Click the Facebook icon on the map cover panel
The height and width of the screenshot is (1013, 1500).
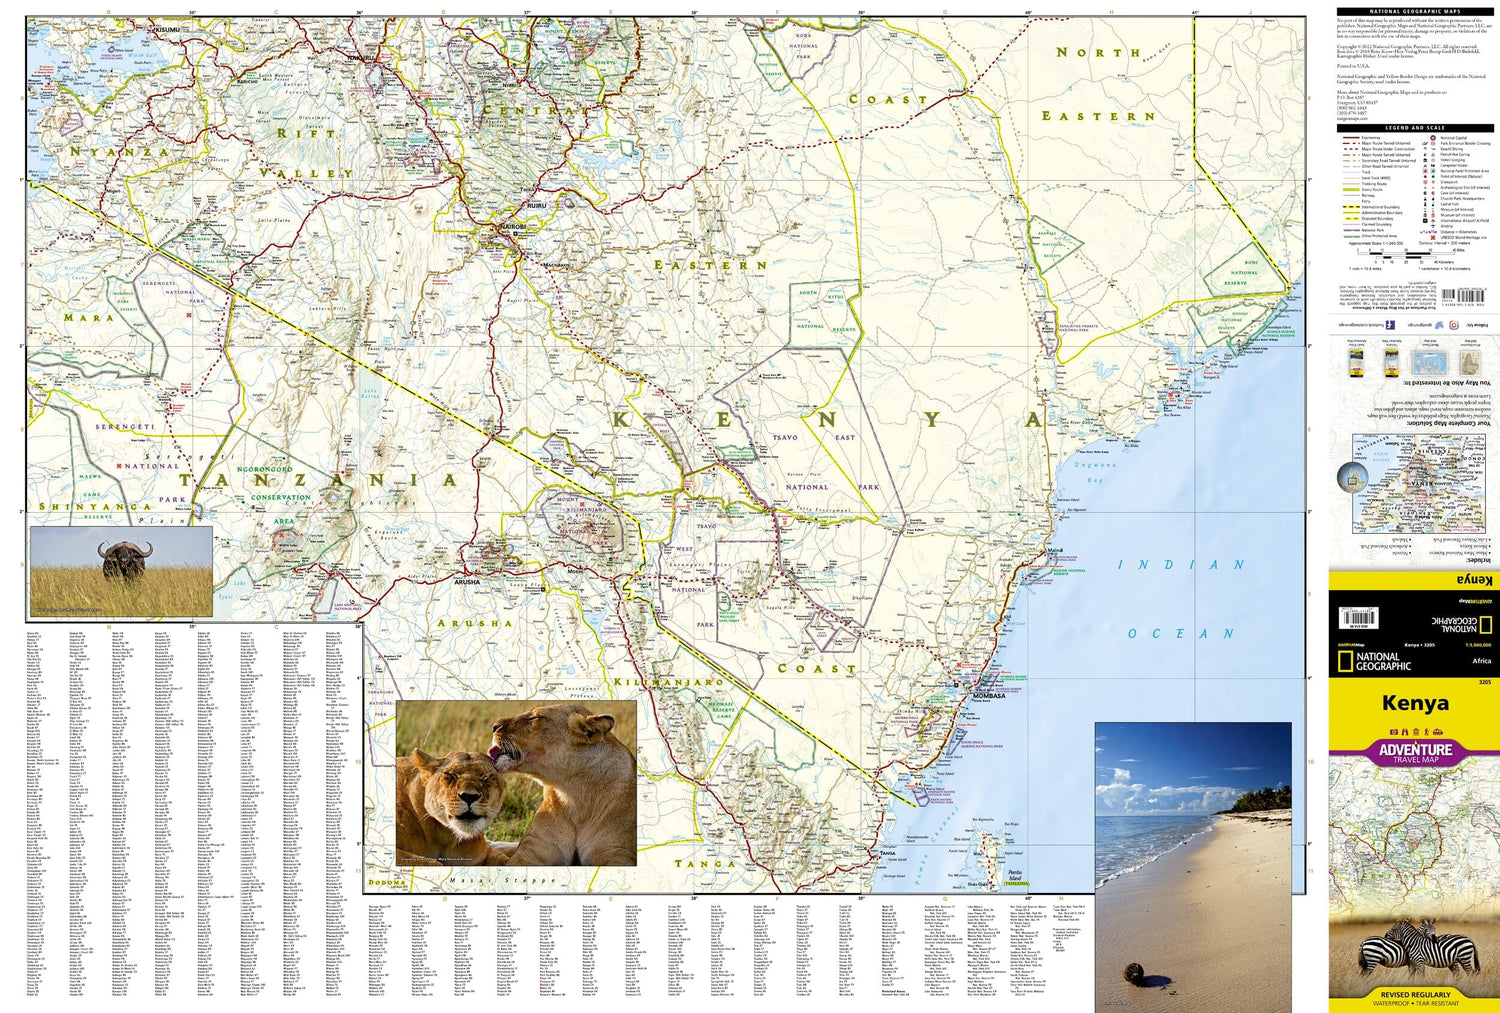pos(1390,325)
